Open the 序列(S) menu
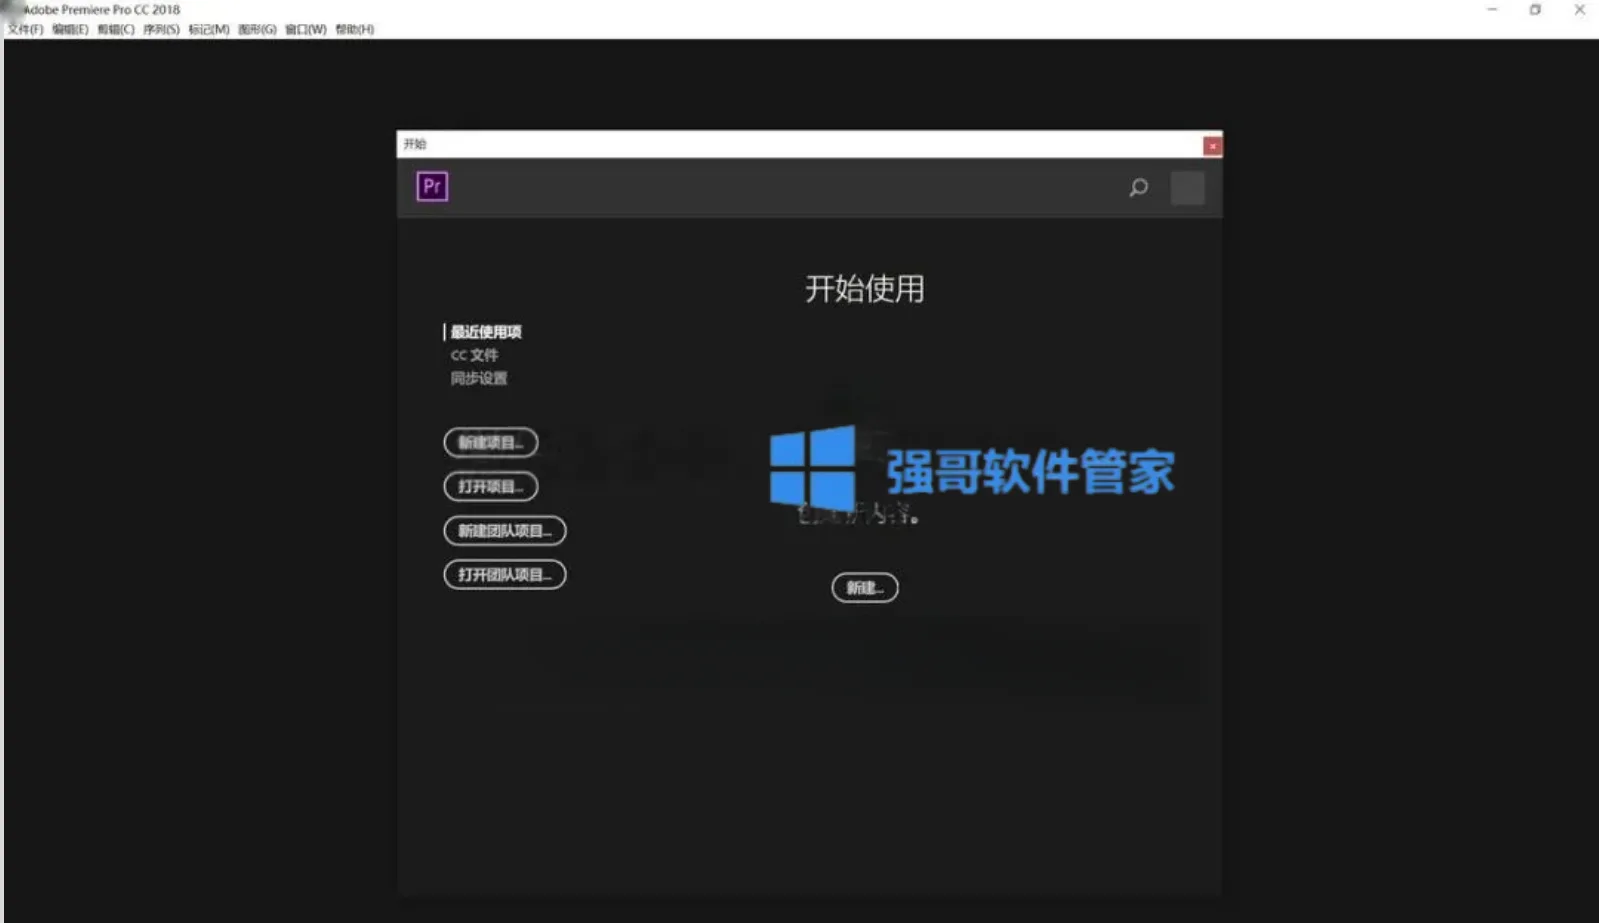The width and height of the screenshot is (1599, 923). 161,29
